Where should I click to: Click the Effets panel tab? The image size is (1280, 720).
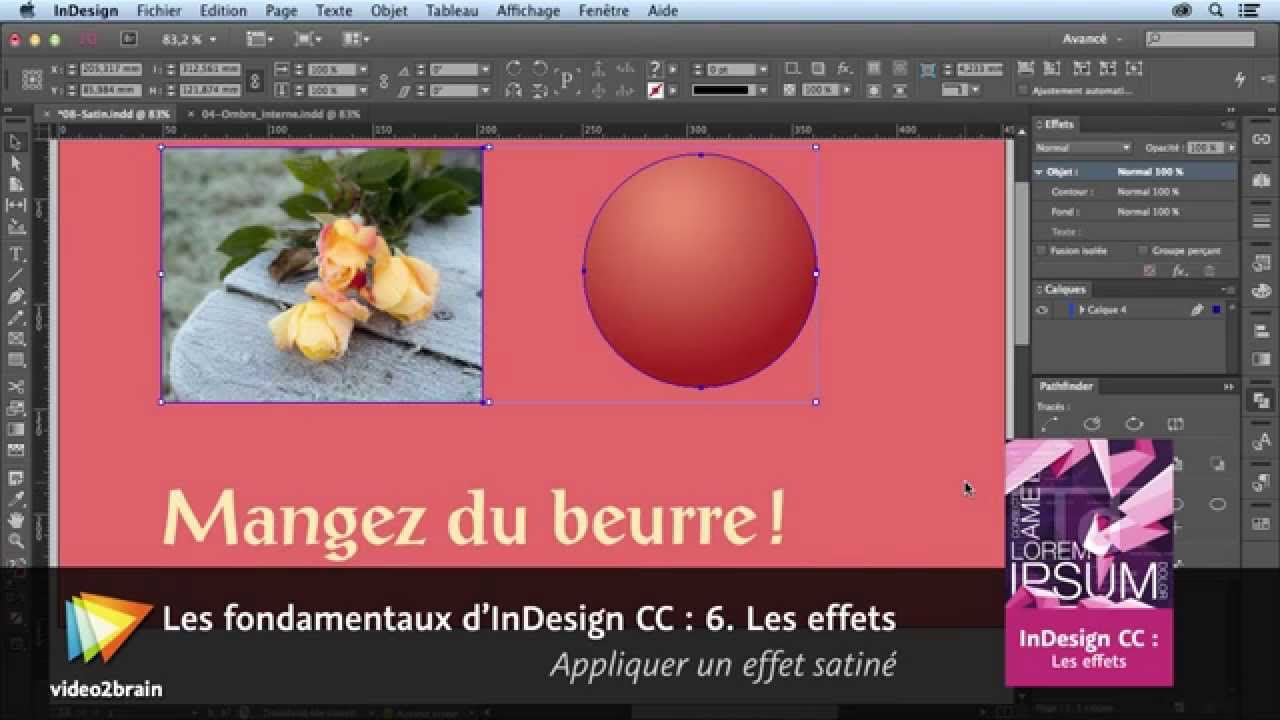coord(1058,125)
